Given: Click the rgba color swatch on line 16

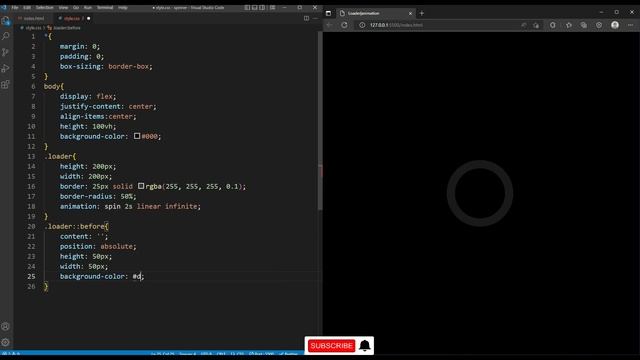Looking at the screenshot, I should click(141, 186).
